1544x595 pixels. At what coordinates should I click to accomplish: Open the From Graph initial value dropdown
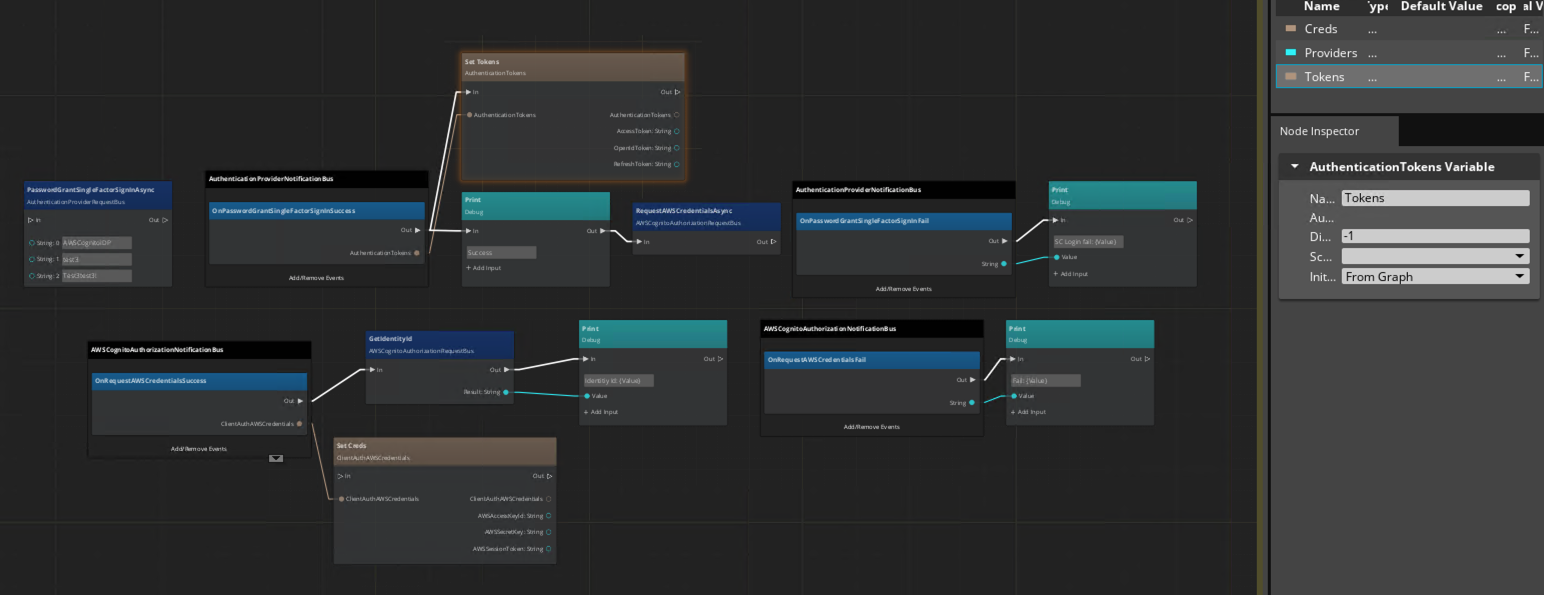point(1435,277)
